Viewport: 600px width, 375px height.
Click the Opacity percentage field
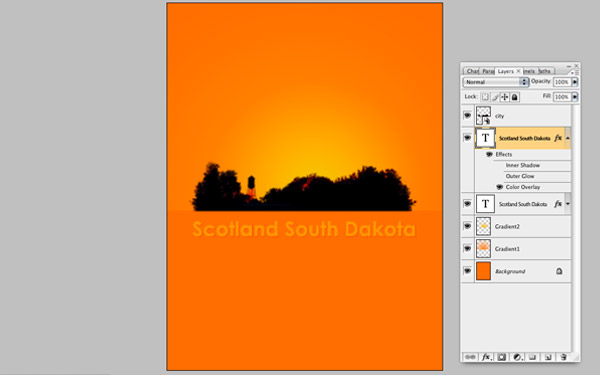tap(562, 82)
